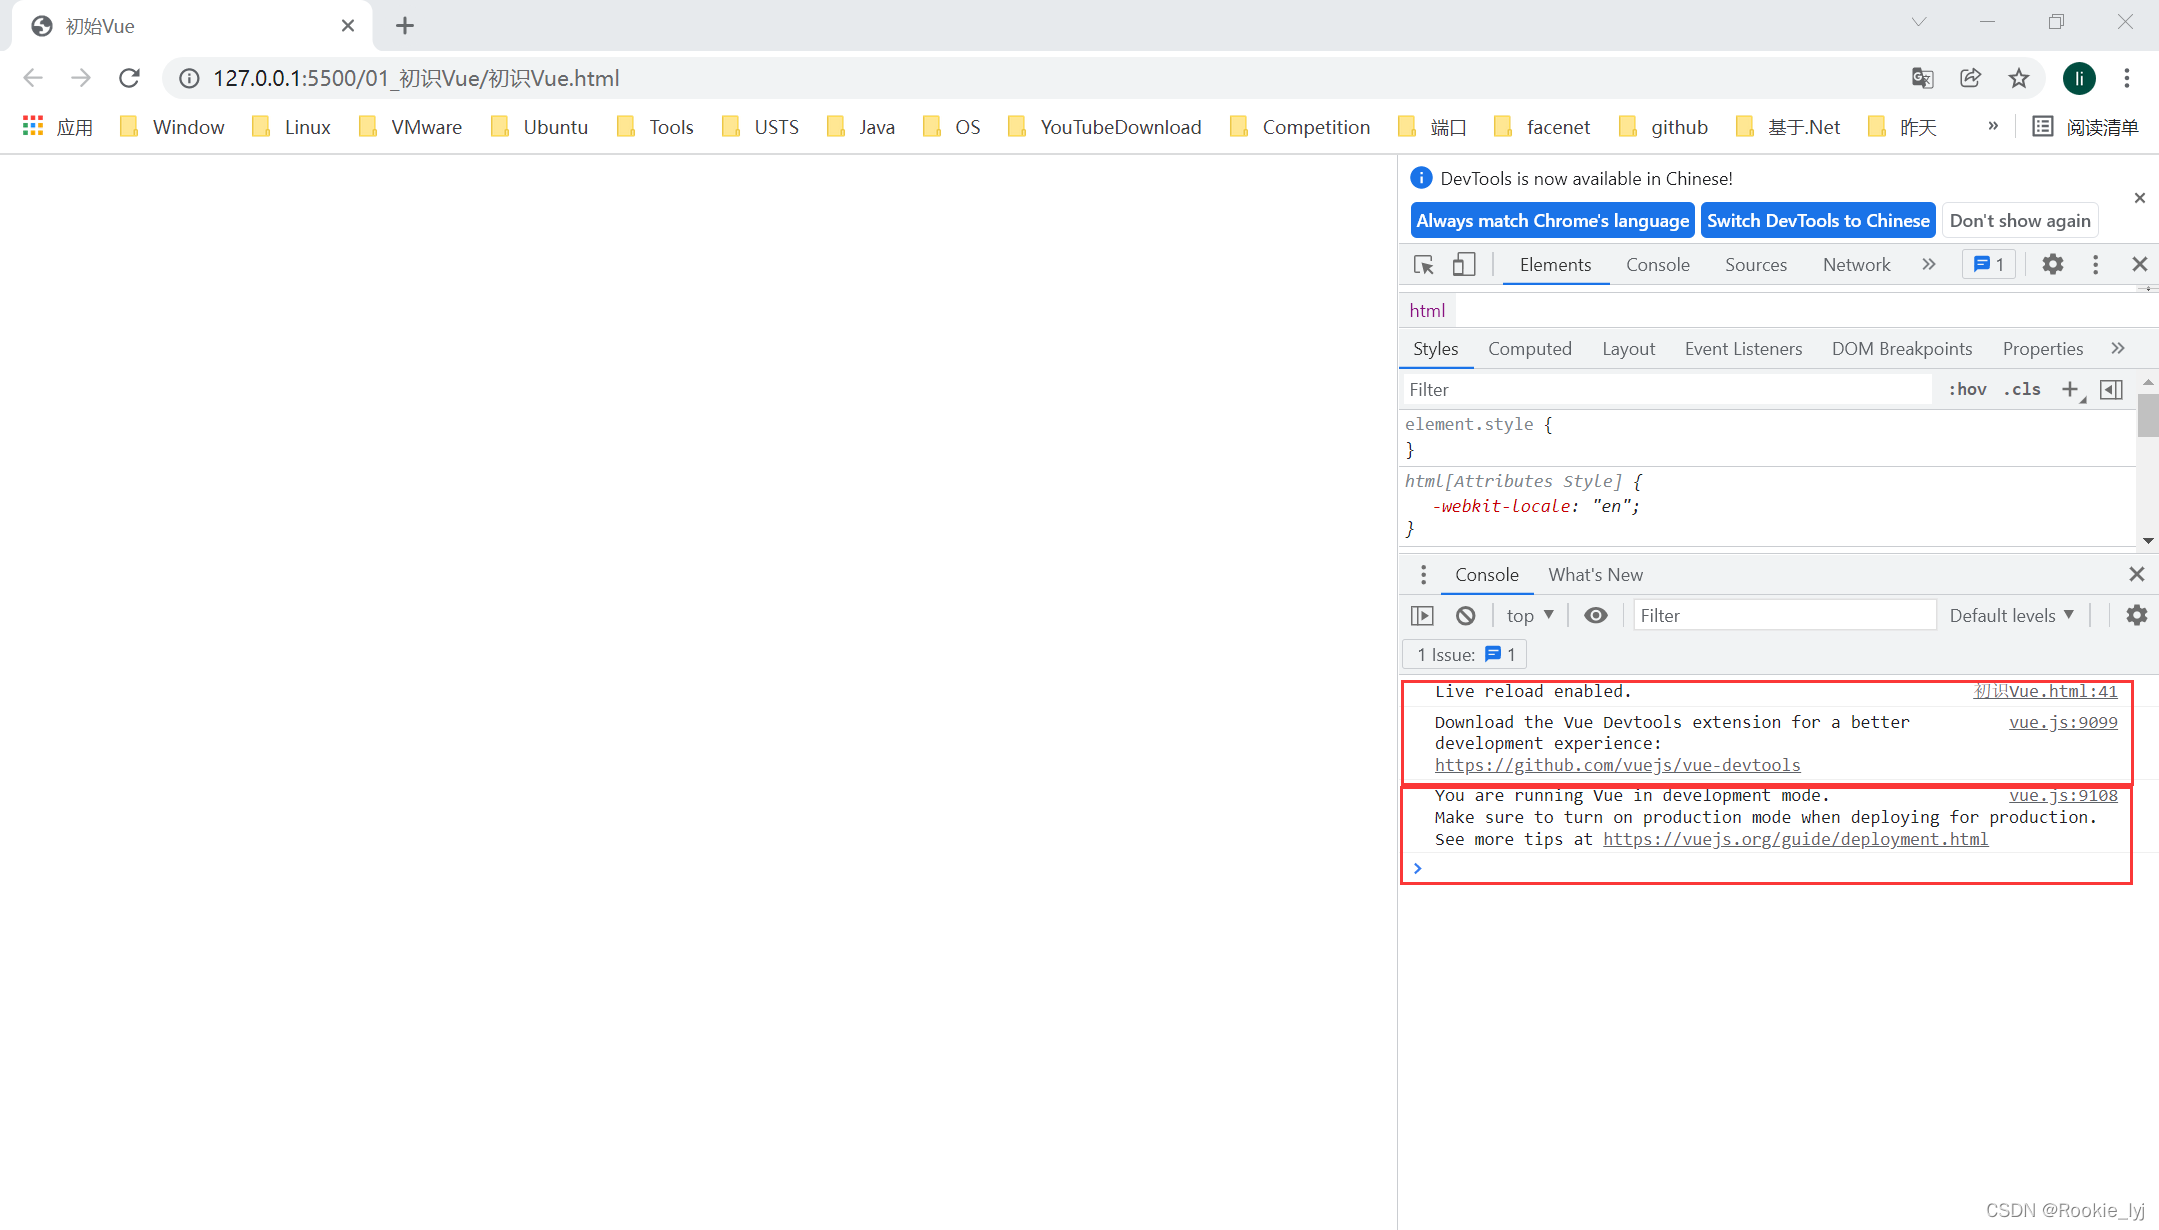
Task: Open the DOM Breakpoints tab
Action: [x=1901, y=348]
